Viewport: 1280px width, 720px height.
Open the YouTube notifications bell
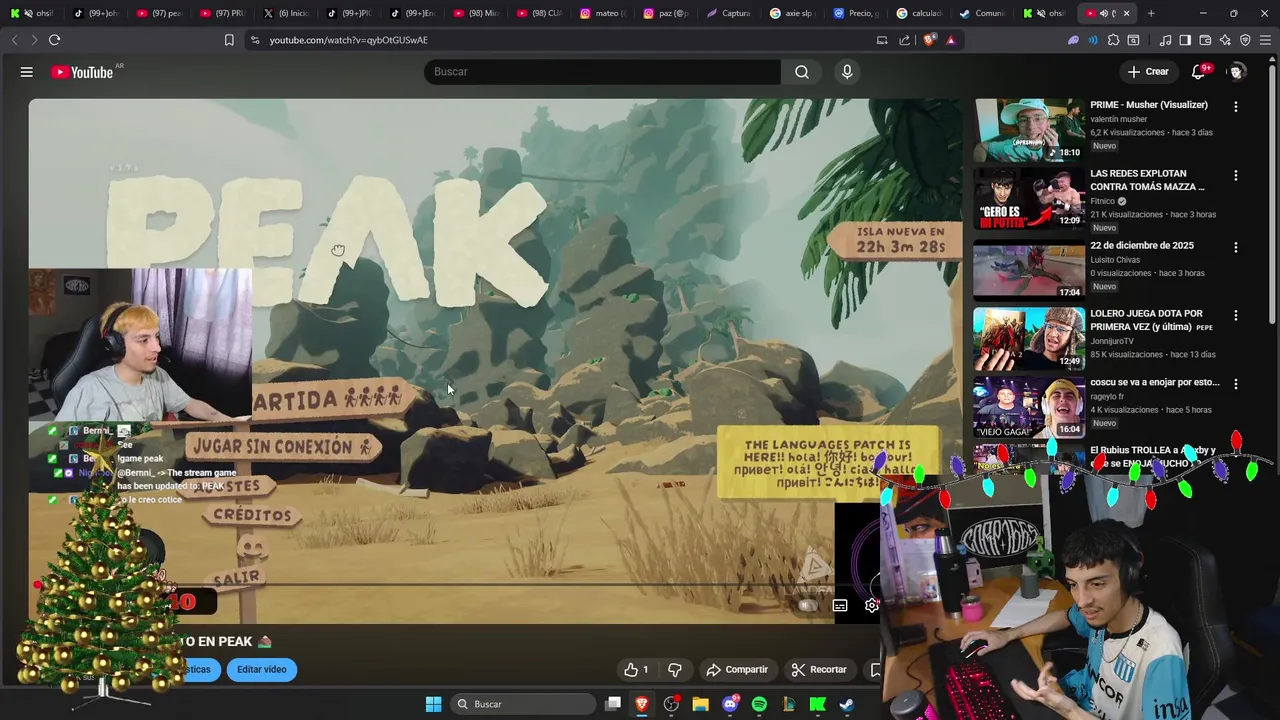coord(1198,72)
